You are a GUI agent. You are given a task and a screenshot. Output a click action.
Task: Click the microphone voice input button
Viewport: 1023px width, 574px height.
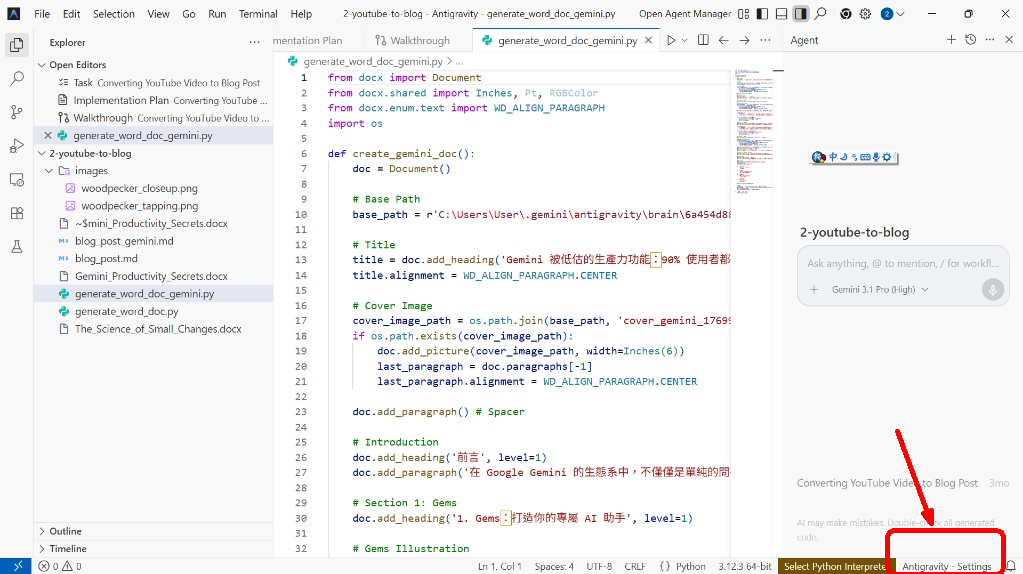click(992, 290)
